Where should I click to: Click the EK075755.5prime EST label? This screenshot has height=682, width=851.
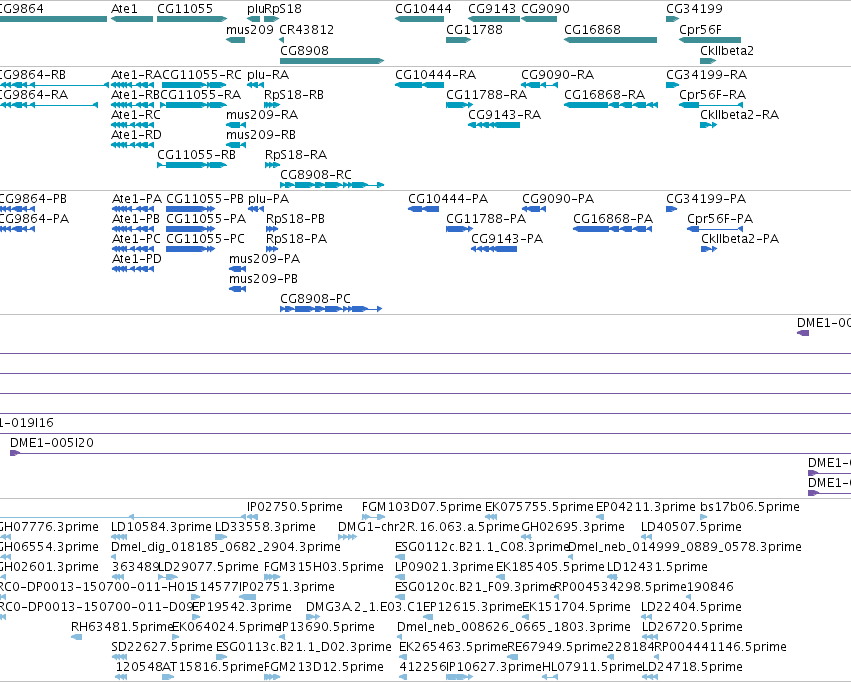point(539,507)
